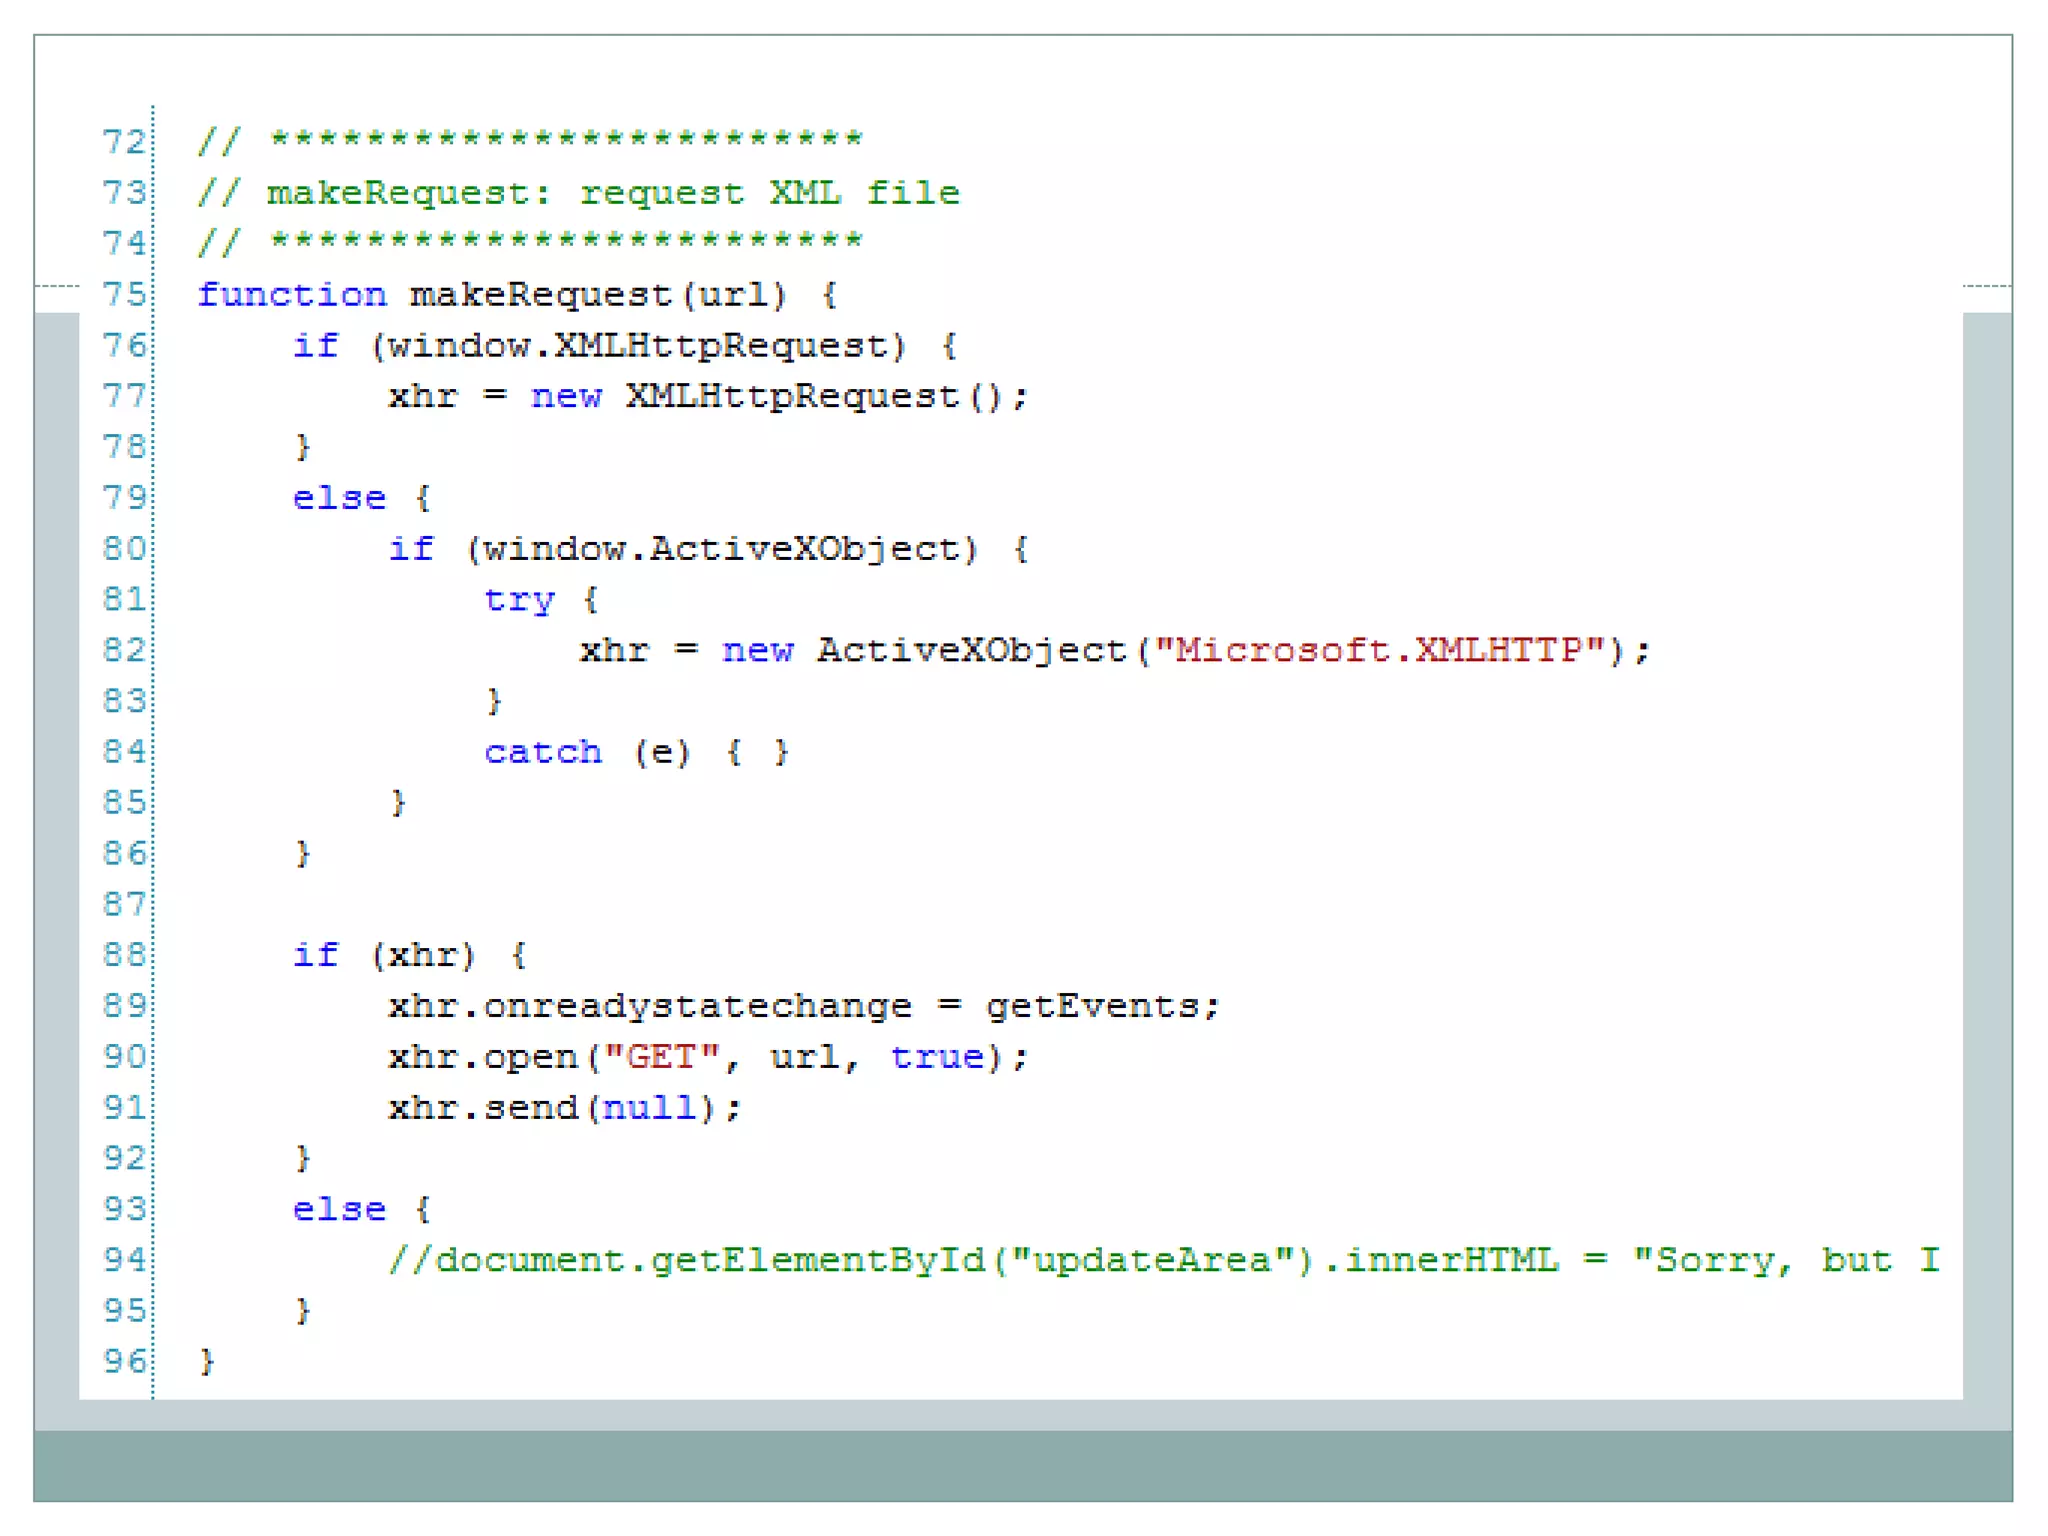Click the 'new' keyword on line 77
This screenshot has width=2048, height=1536.
(566, 397)
